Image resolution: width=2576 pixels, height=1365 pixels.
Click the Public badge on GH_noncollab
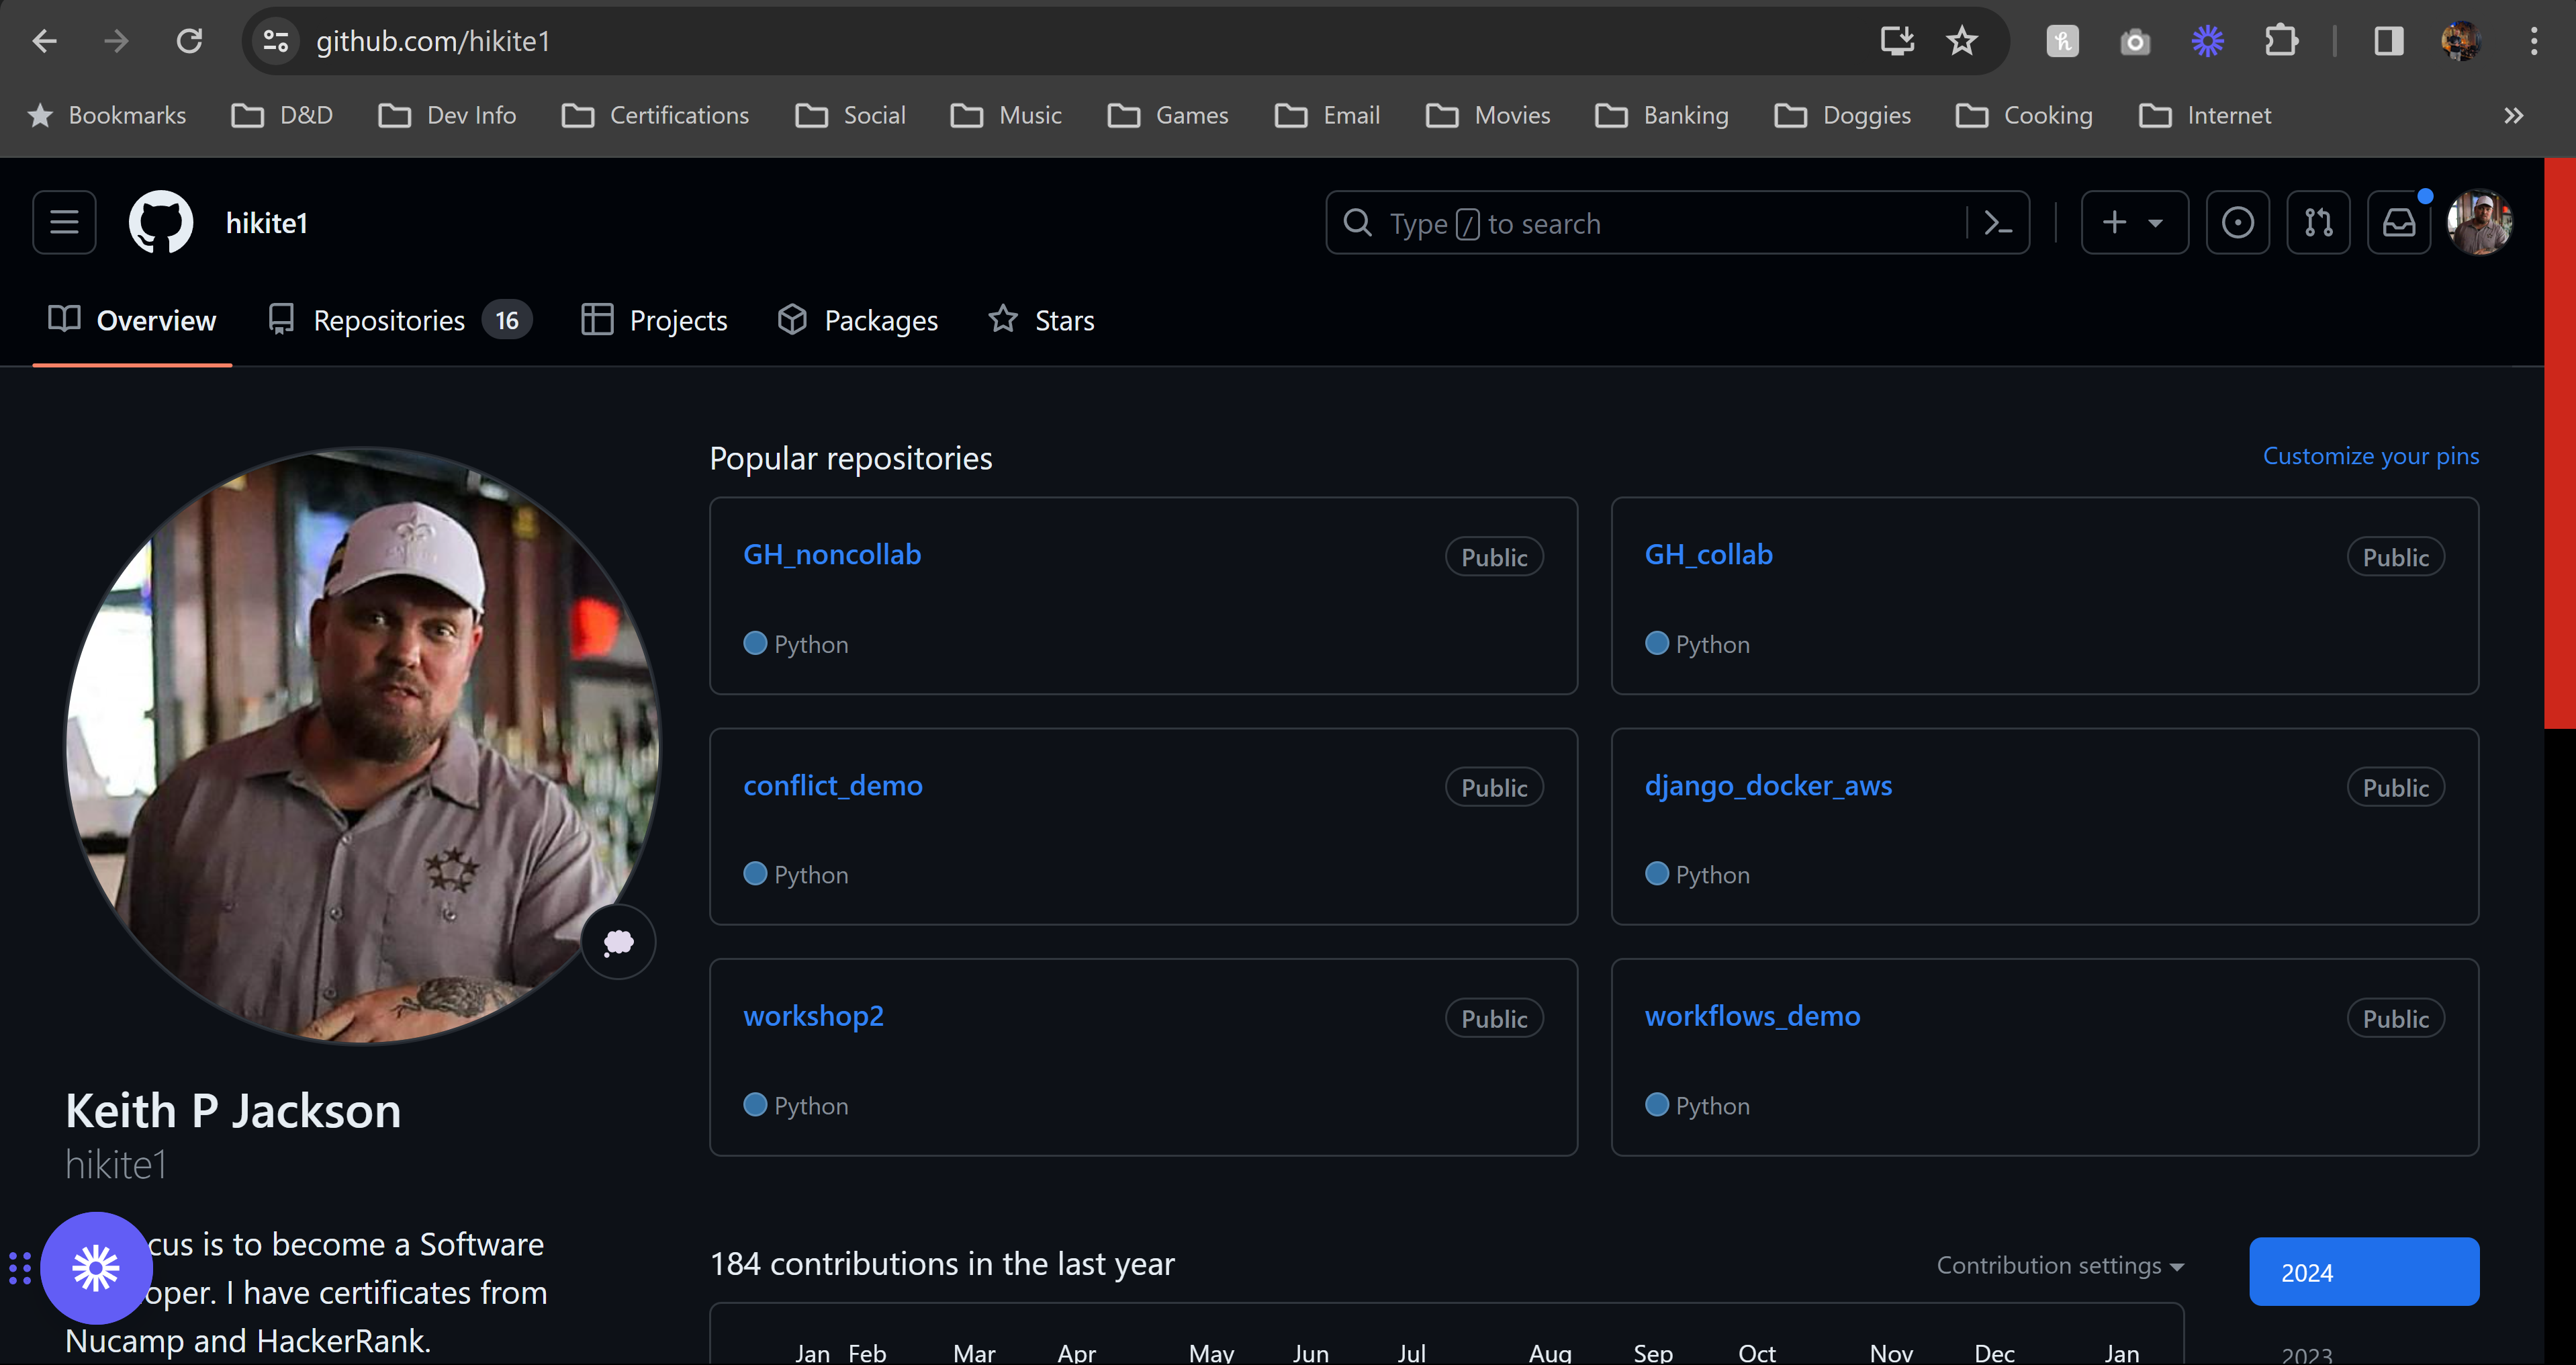[1494, 557]
